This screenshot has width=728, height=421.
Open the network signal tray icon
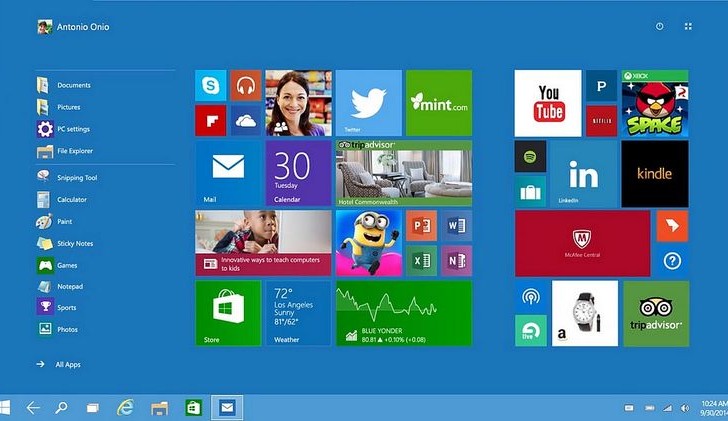(667, 408)
